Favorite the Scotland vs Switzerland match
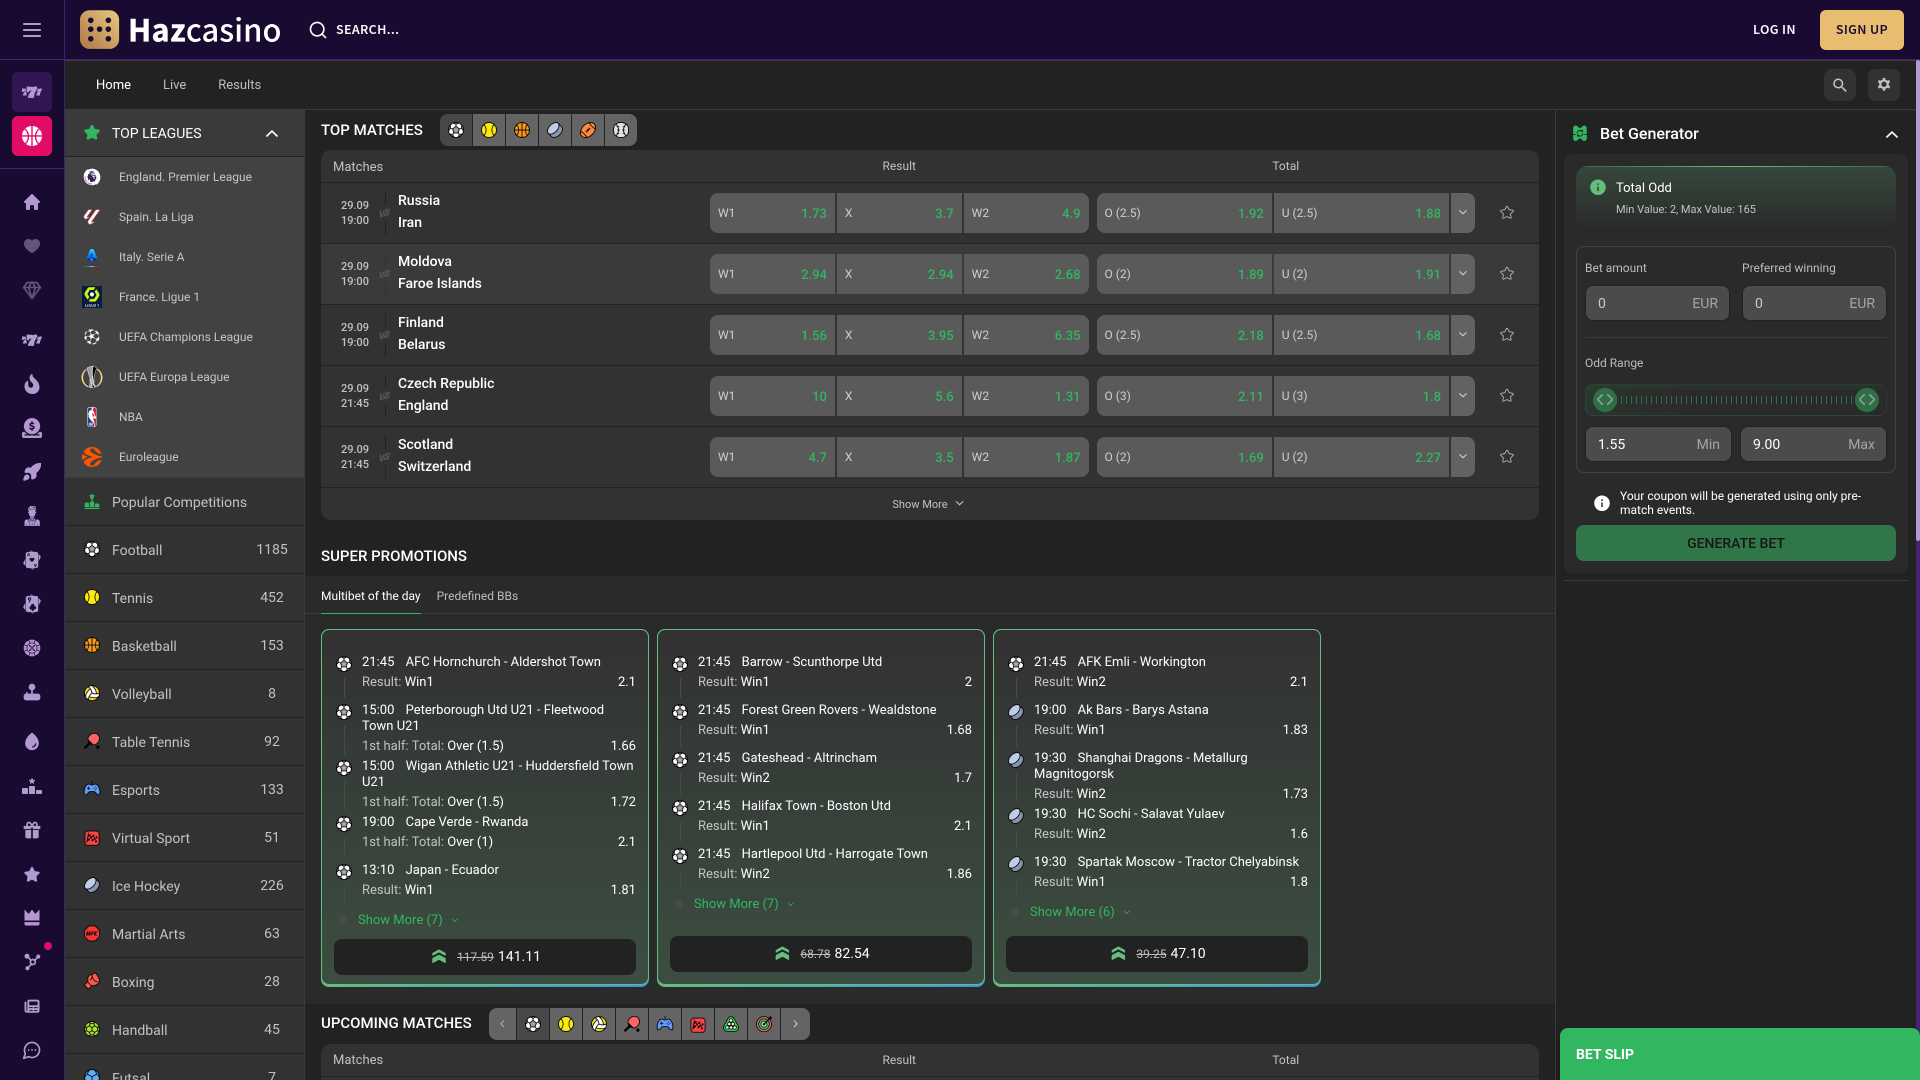1920x1080 pixels. (x=1507, y=457)
